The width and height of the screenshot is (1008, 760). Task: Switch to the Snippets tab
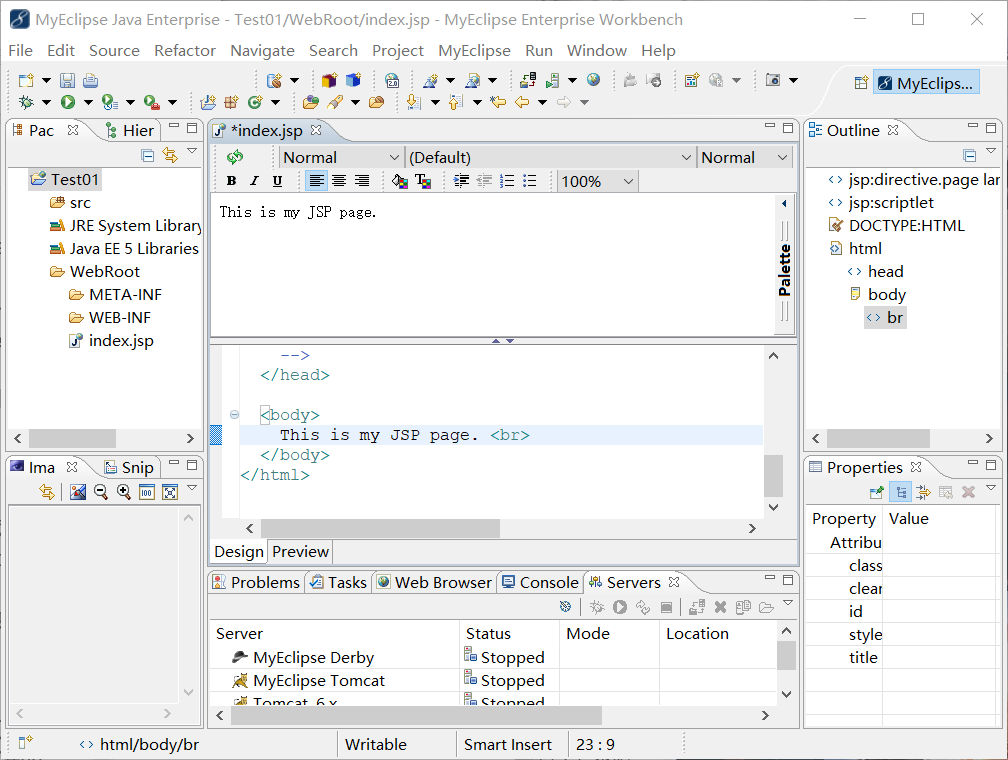(x=129, y=467)
